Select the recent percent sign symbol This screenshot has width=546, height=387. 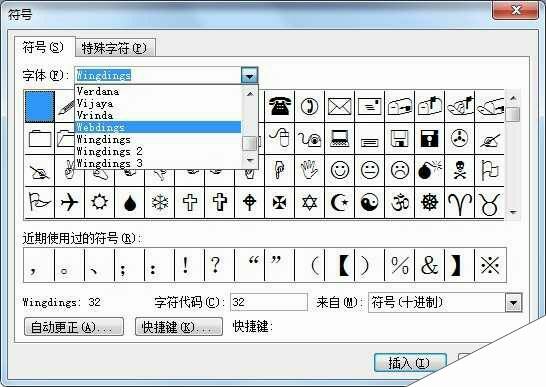399,265
